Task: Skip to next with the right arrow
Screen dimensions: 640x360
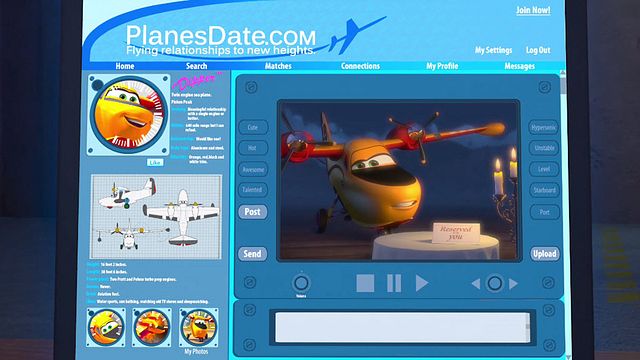Action: pyautogui.click(x=513, y=283)
